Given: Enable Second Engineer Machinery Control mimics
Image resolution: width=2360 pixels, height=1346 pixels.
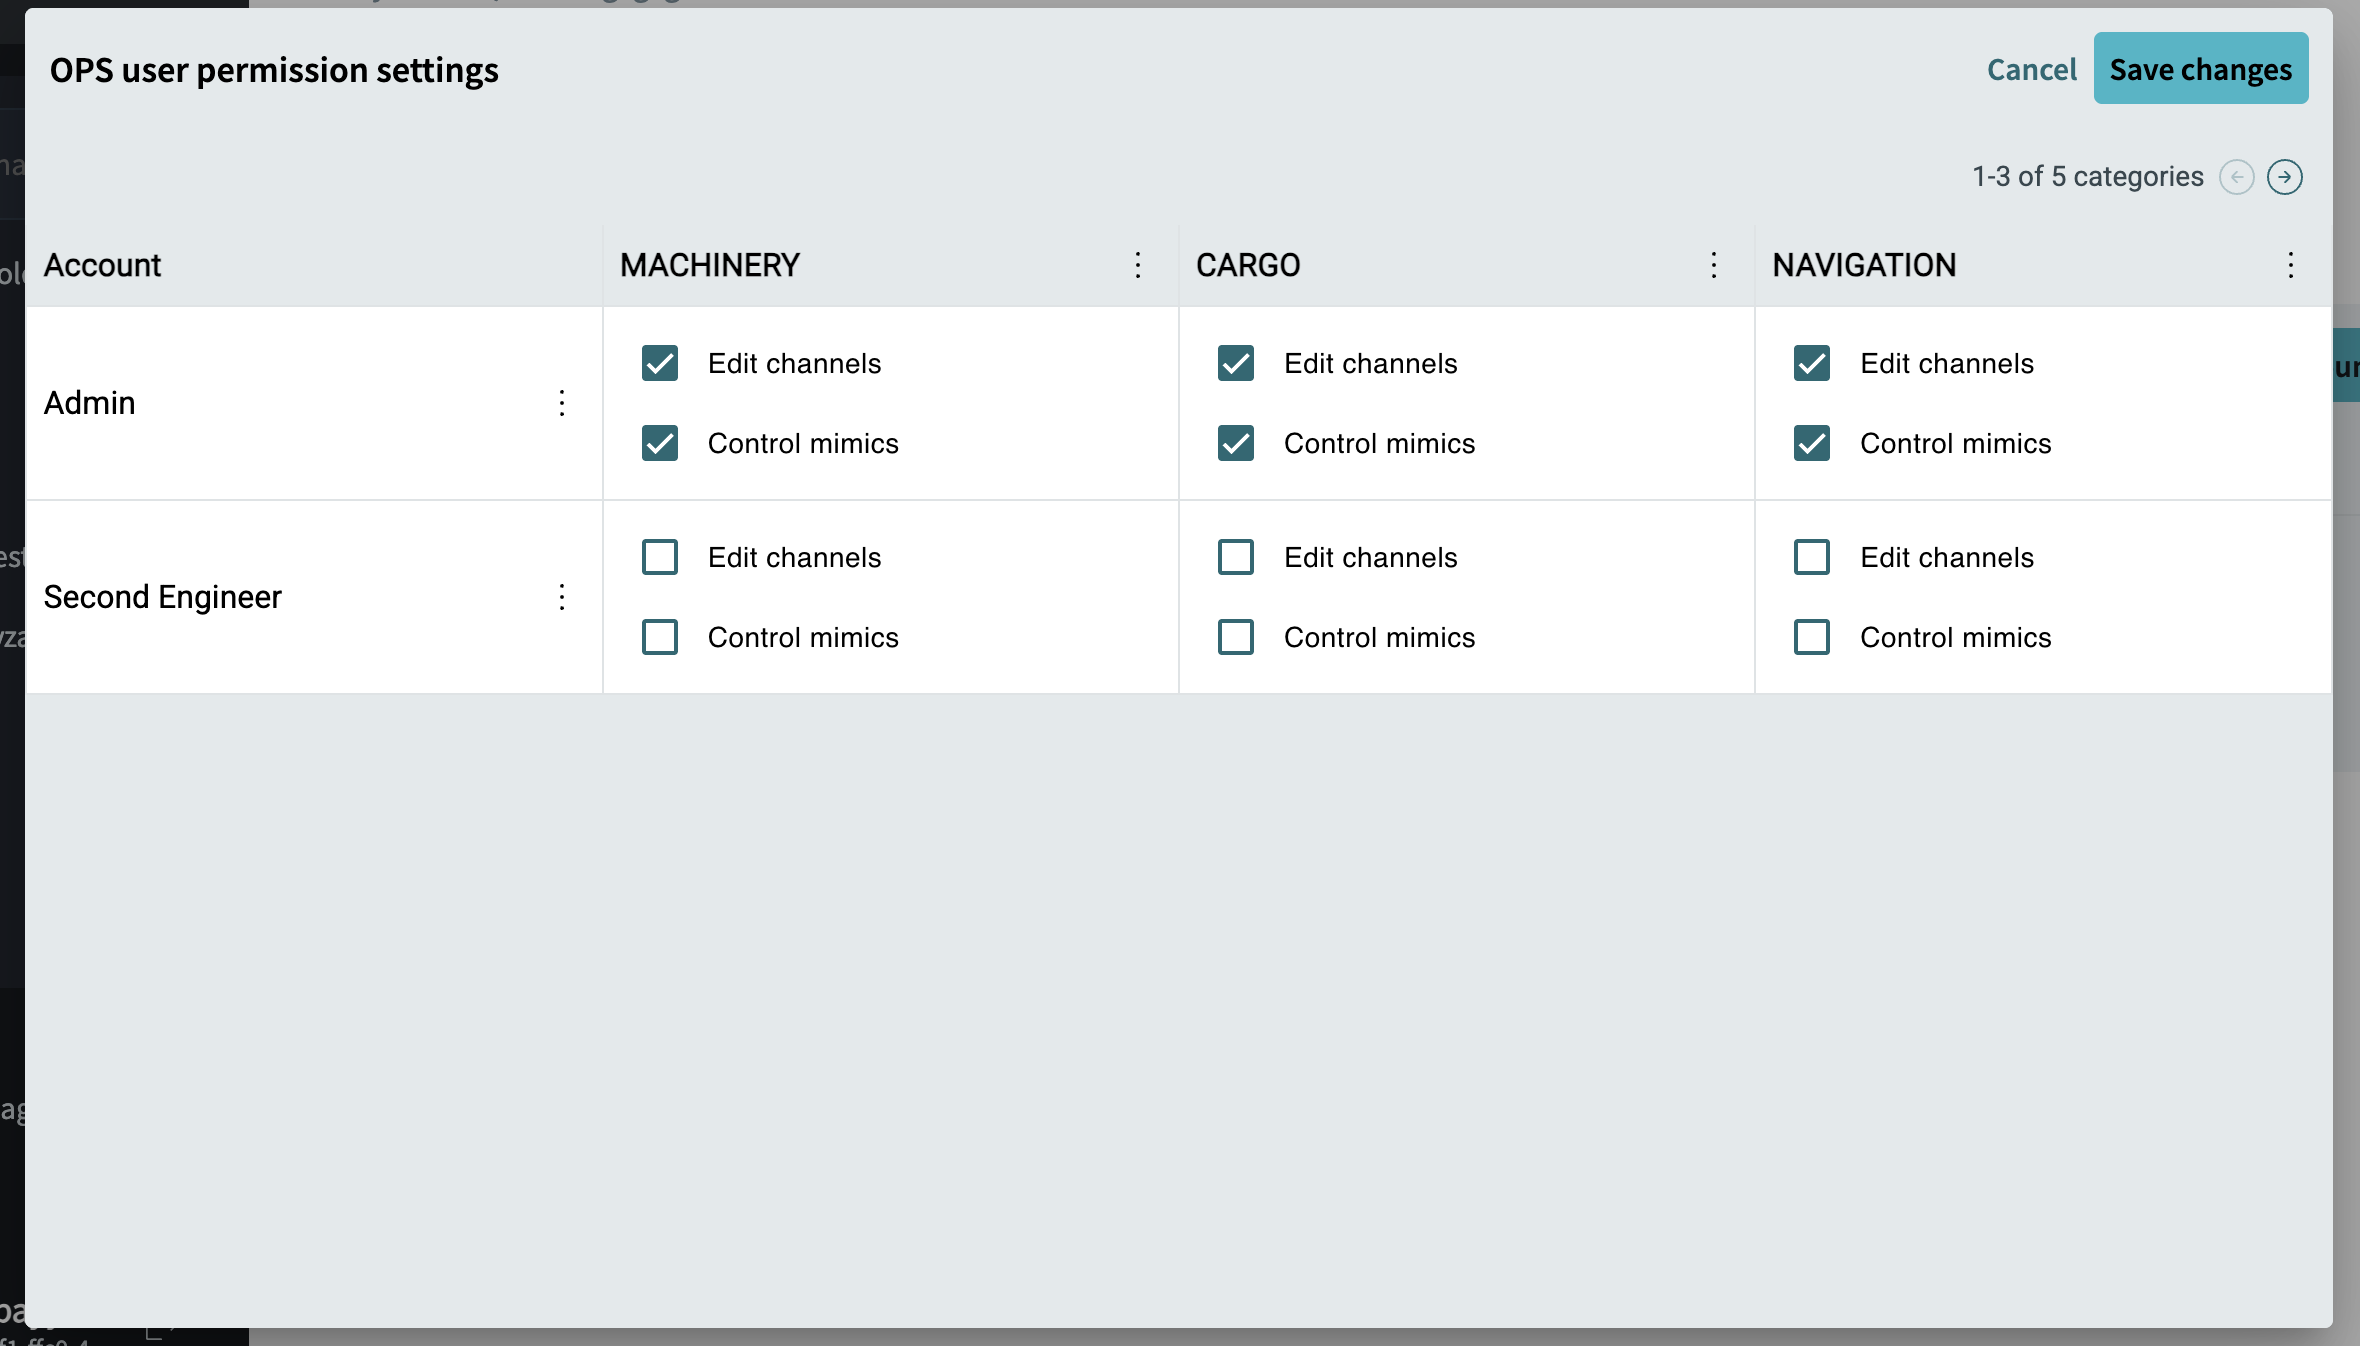Looking at the screenshot, I should pos(660,637).
